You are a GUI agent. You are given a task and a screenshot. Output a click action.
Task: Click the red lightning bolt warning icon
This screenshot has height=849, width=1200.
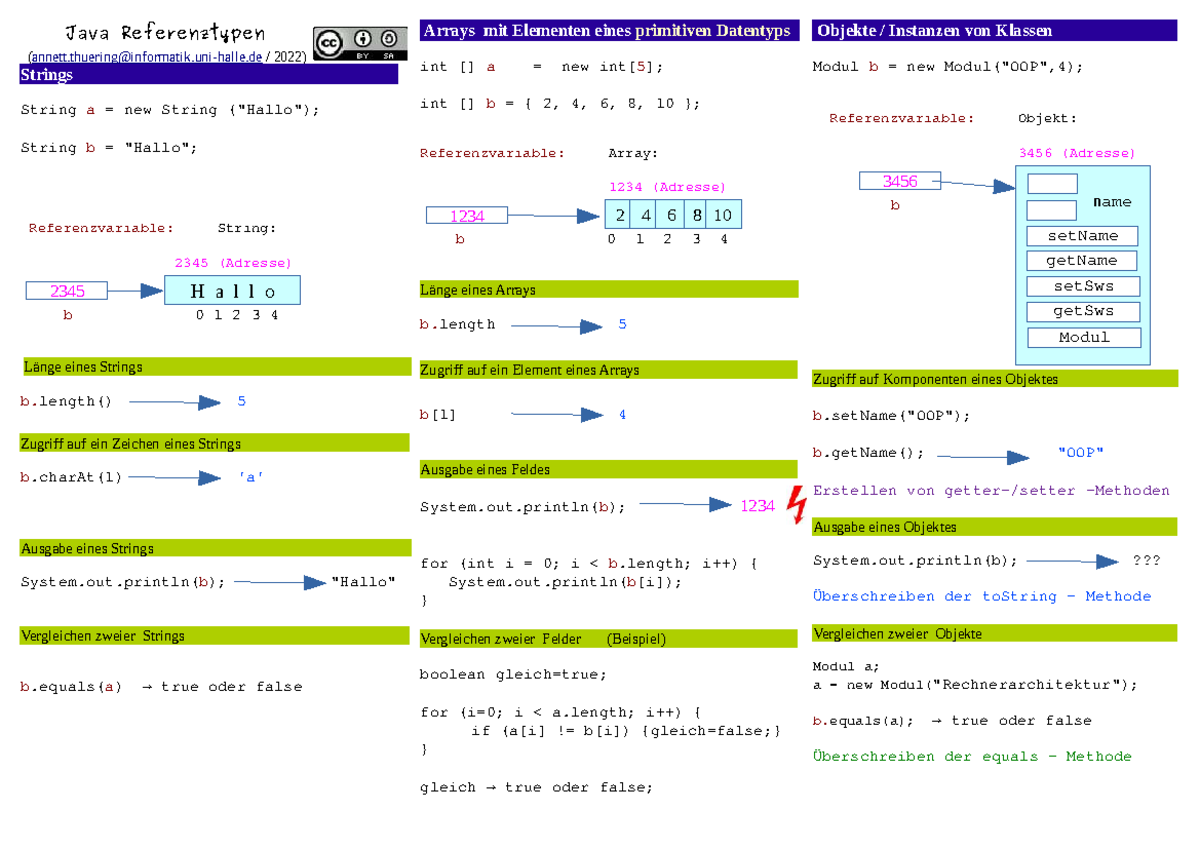(x=797, y=504)
